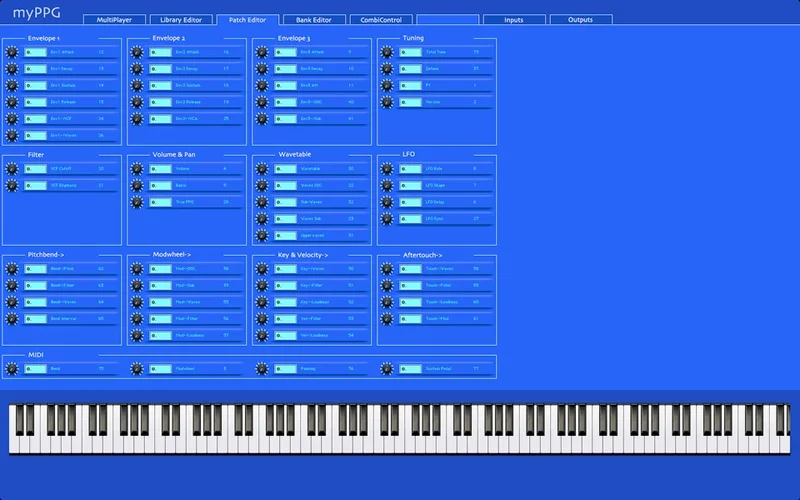Viewport: 800px width, 500px height.
Task: Click the Env2 Release knob
Action: (137, 102)
